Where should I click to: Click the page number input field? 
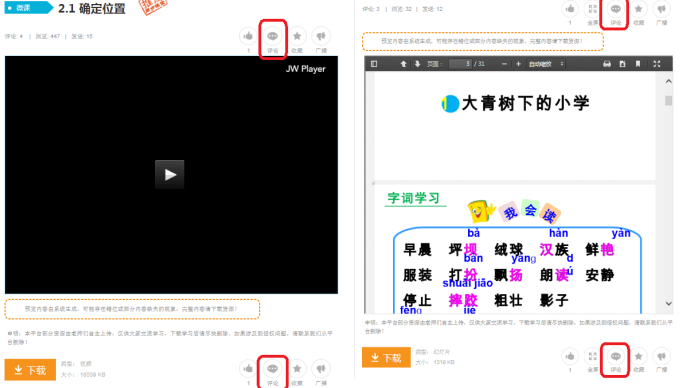tap(460, 64)
